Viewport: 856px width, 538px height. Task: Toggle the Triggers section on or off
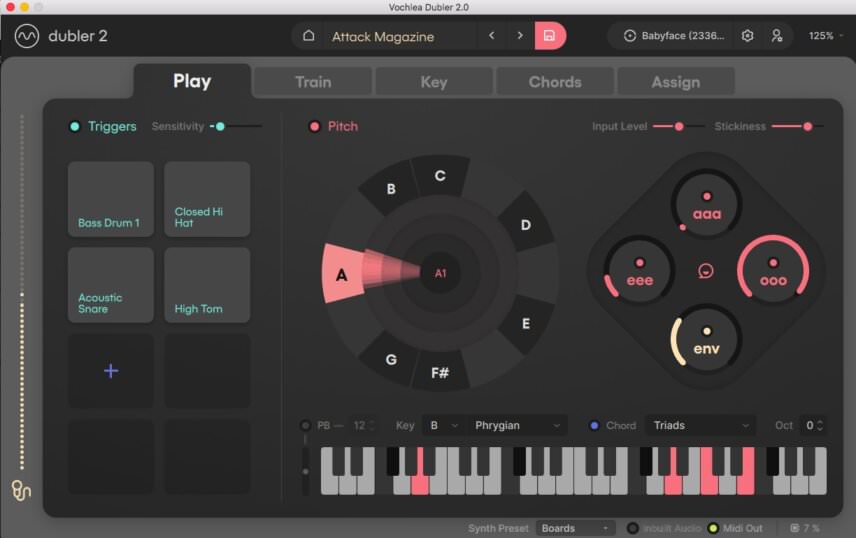[x=75, y=127]
